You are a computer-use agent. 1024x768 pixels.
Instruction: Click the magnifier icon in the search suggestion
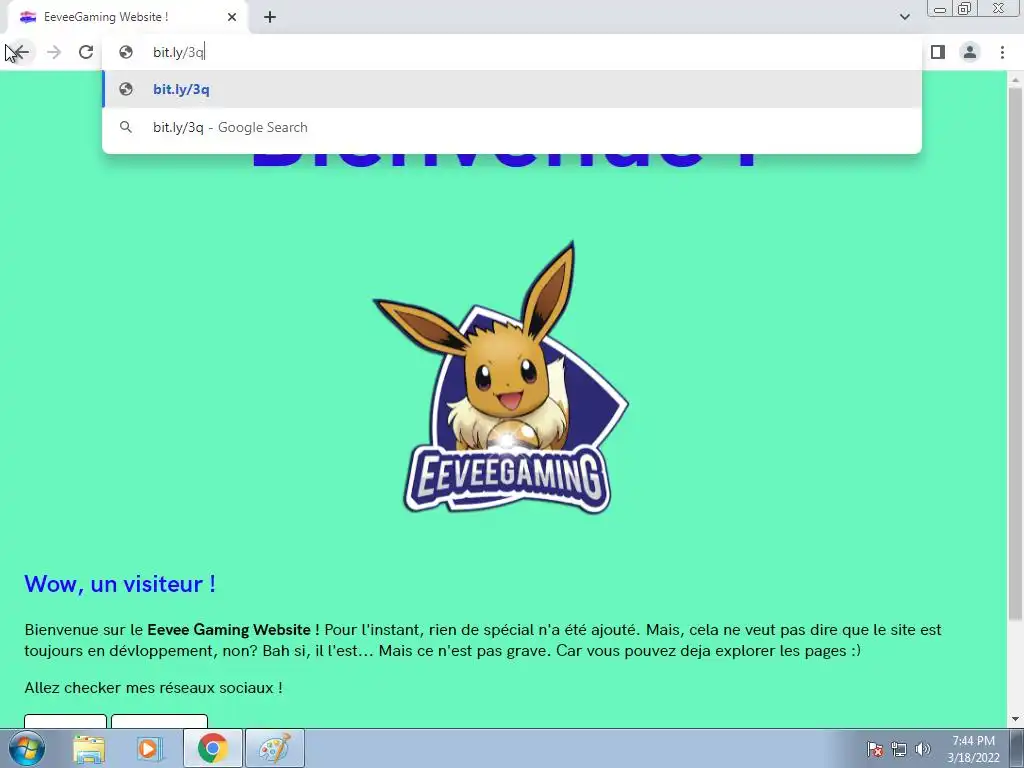coord(126,127)
